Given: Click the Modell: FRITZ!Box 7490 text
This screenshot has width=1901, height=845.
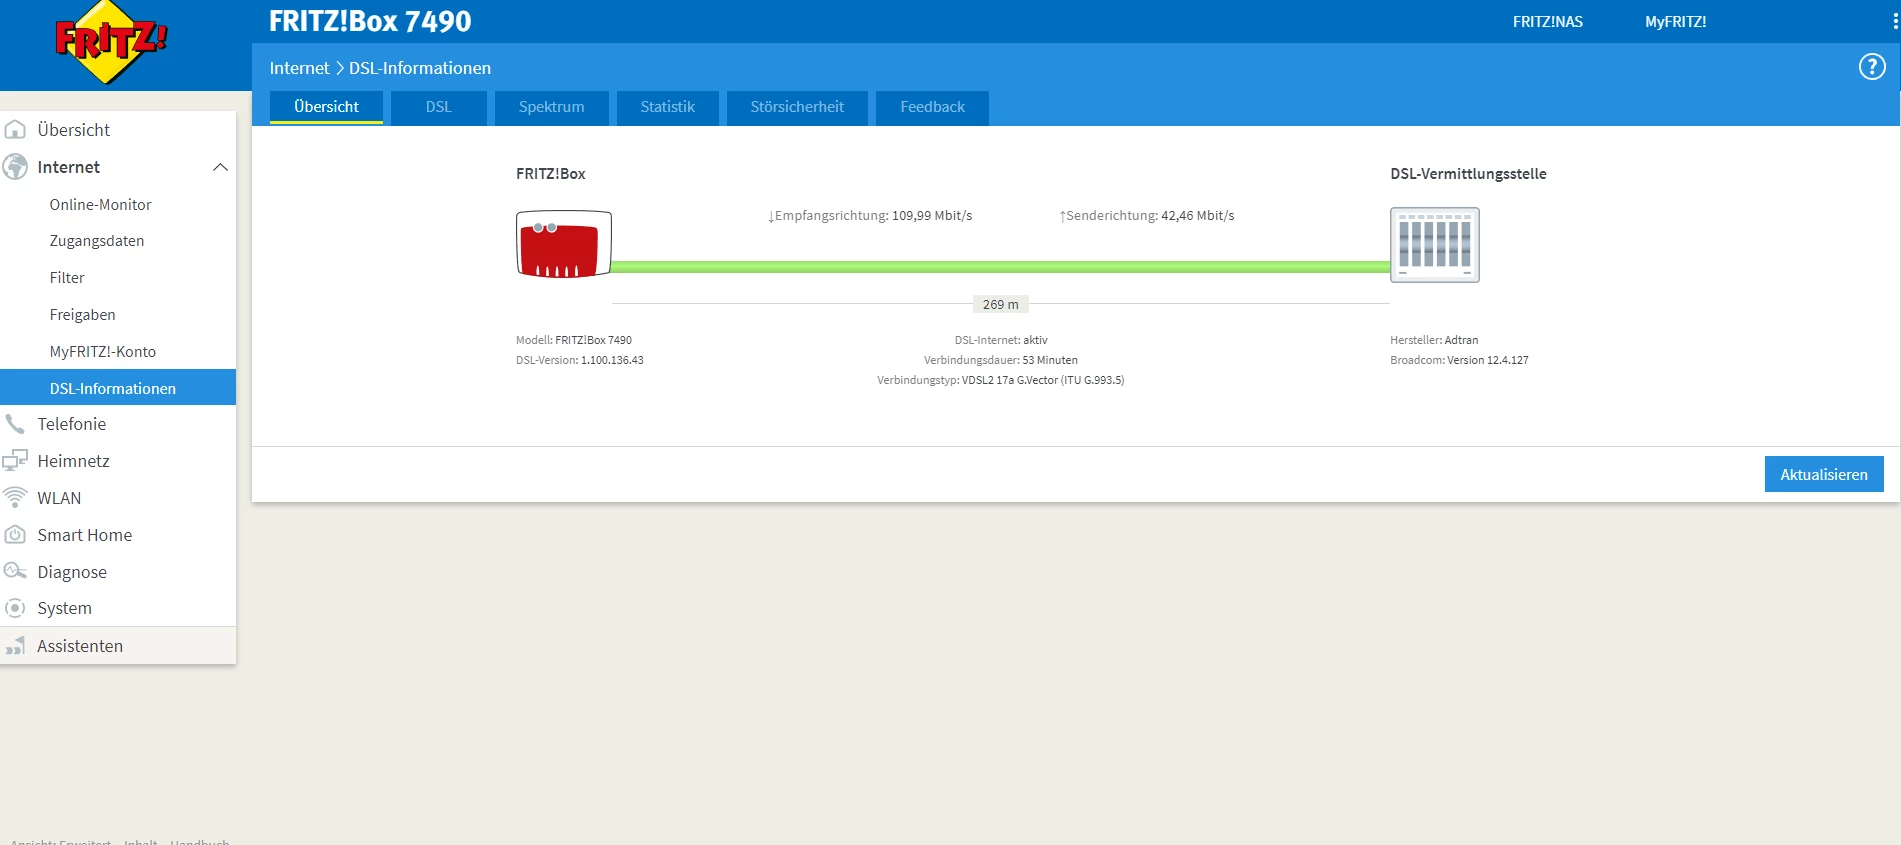Looking at the screenshot, I should pos(574,340).
